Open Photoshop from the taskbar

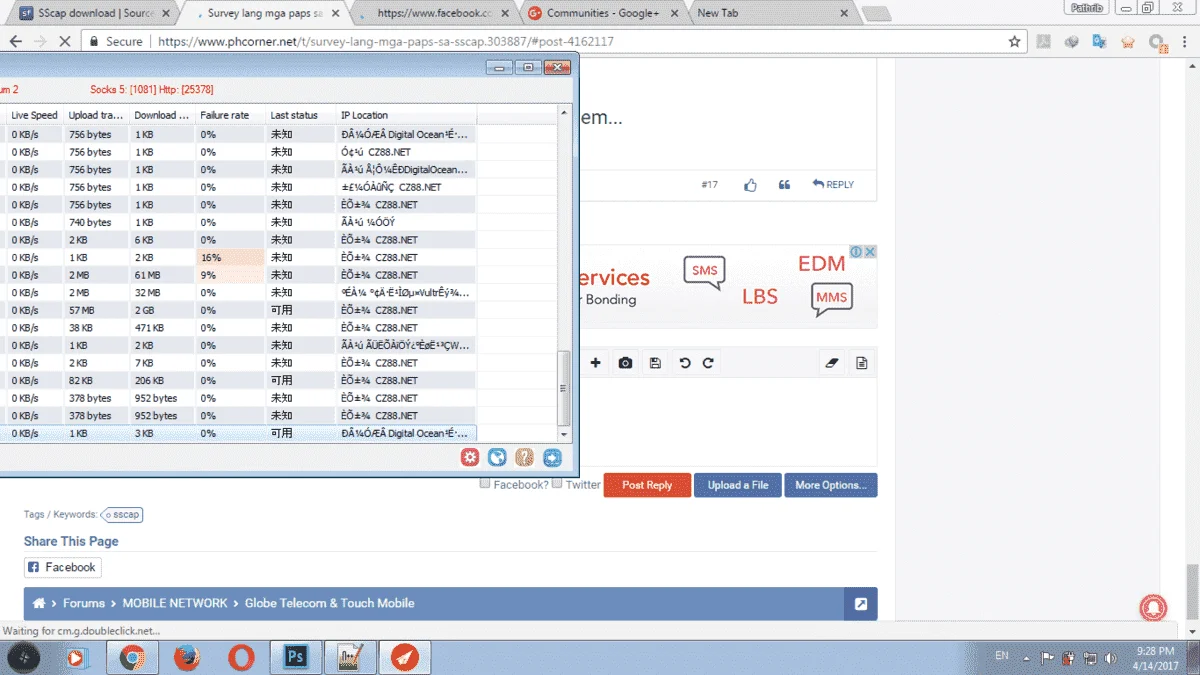pos(295,657)
